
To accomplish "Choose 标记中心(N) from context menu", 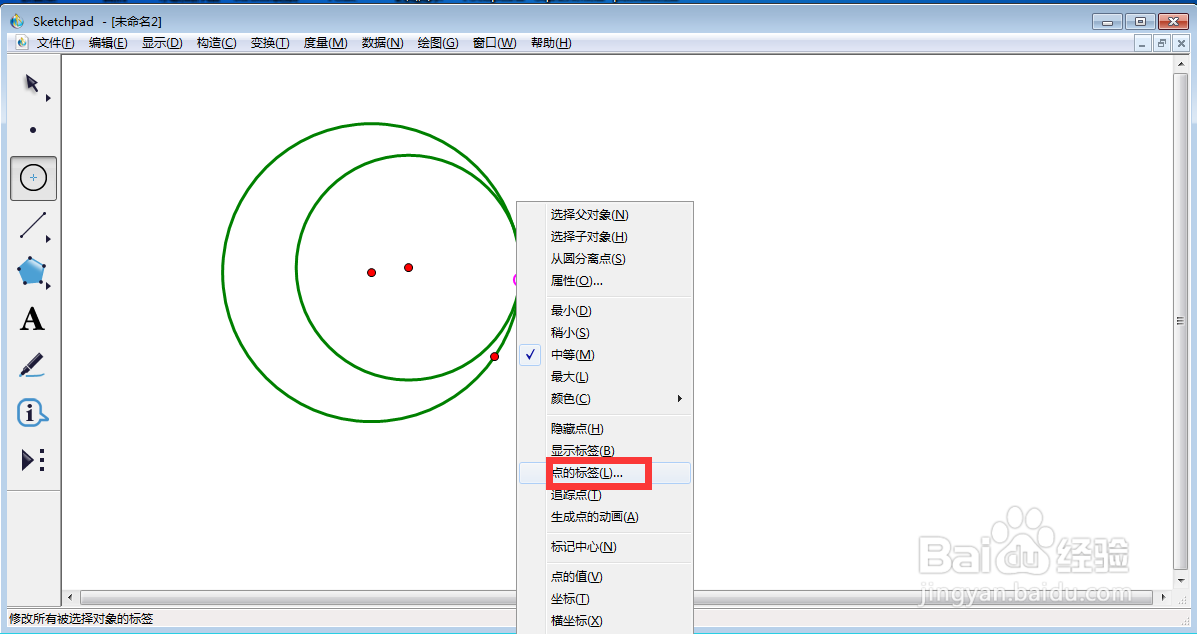I will click(x=605, y=547).
